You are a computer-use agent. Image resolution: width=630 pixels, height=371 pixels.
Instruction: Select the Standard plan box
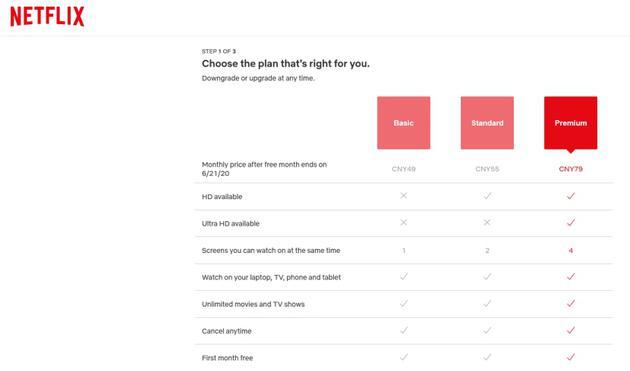click(x=487, y=123)
